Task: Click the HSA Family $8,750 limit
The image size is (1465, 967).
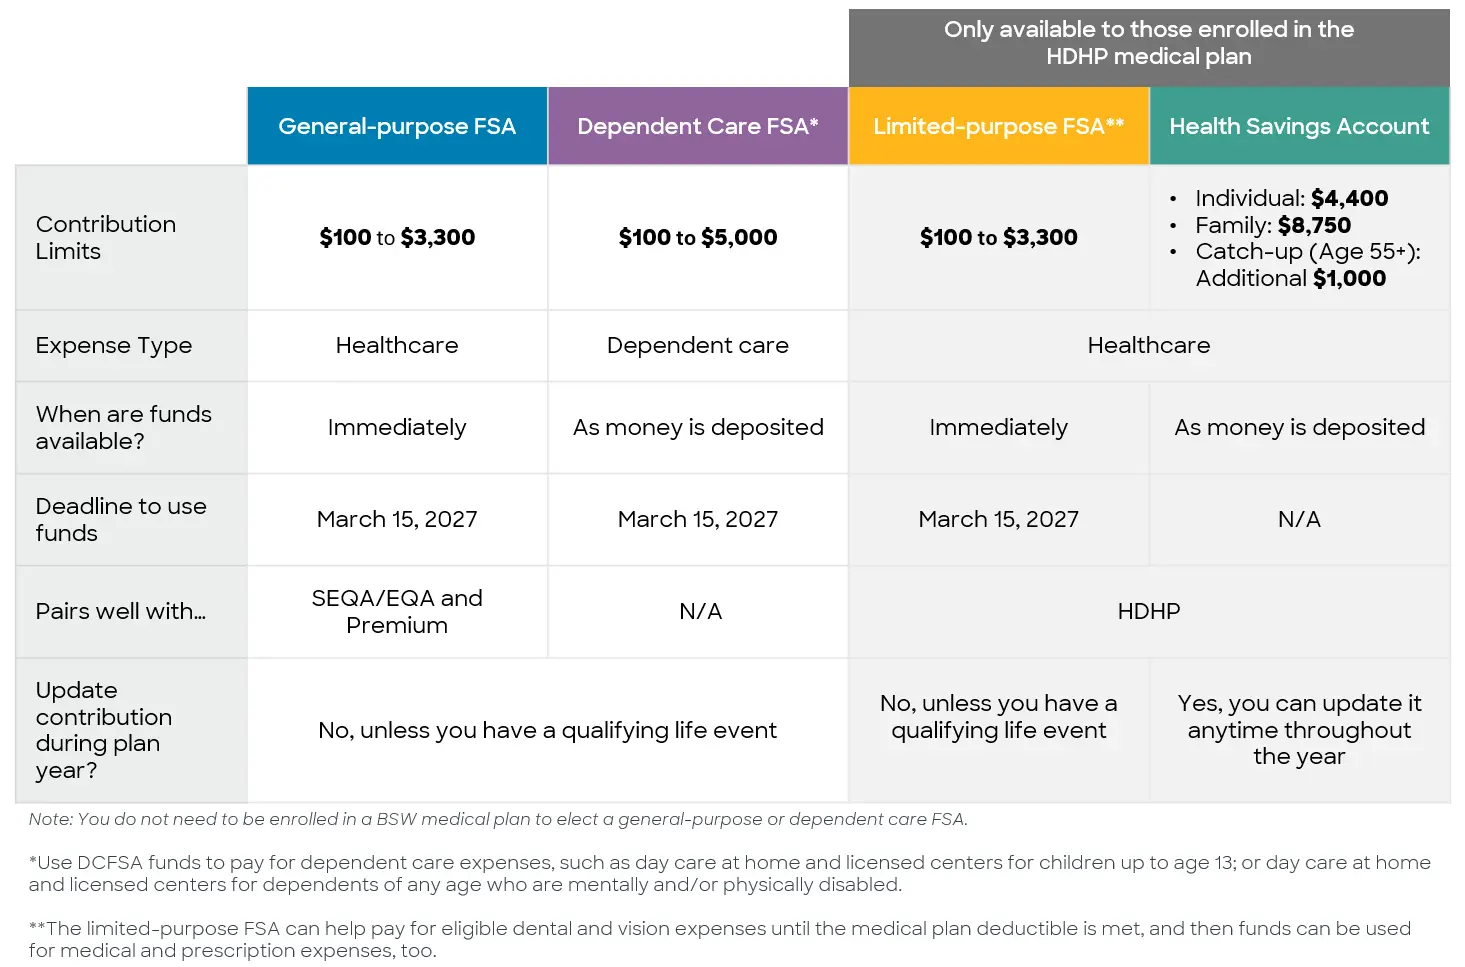Action: (1272, 225)
